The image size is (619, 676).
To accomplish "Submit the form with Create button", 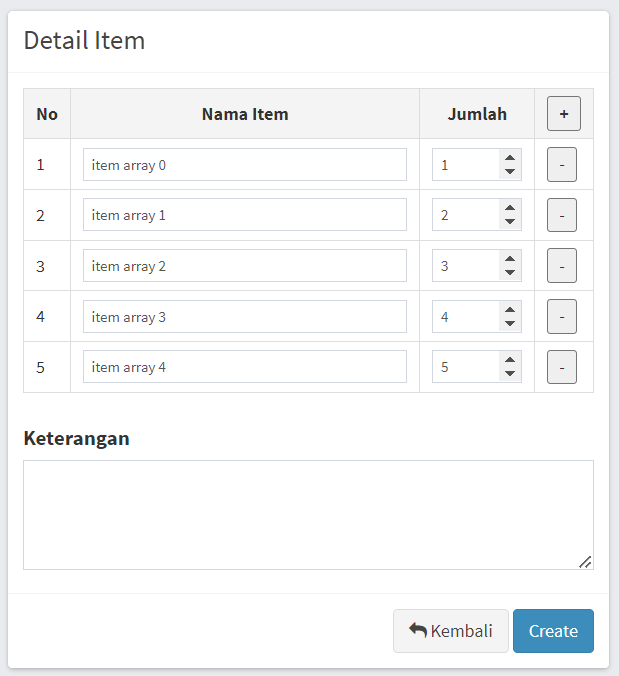I will pos(553,631).
